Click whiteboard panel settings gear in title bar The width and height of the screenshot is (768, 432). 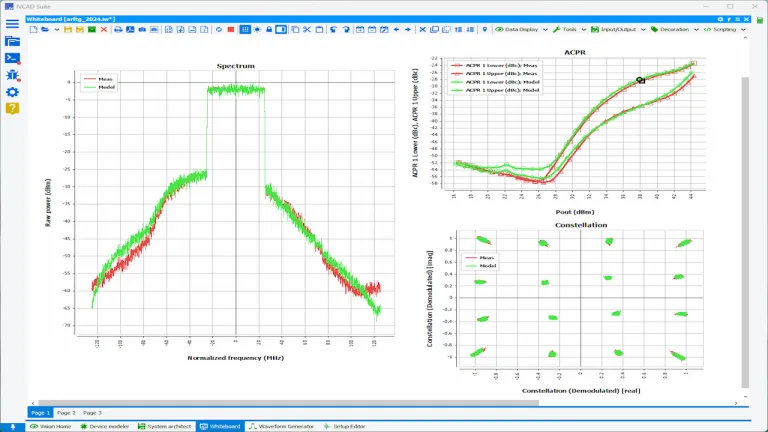tap(720, 19)
